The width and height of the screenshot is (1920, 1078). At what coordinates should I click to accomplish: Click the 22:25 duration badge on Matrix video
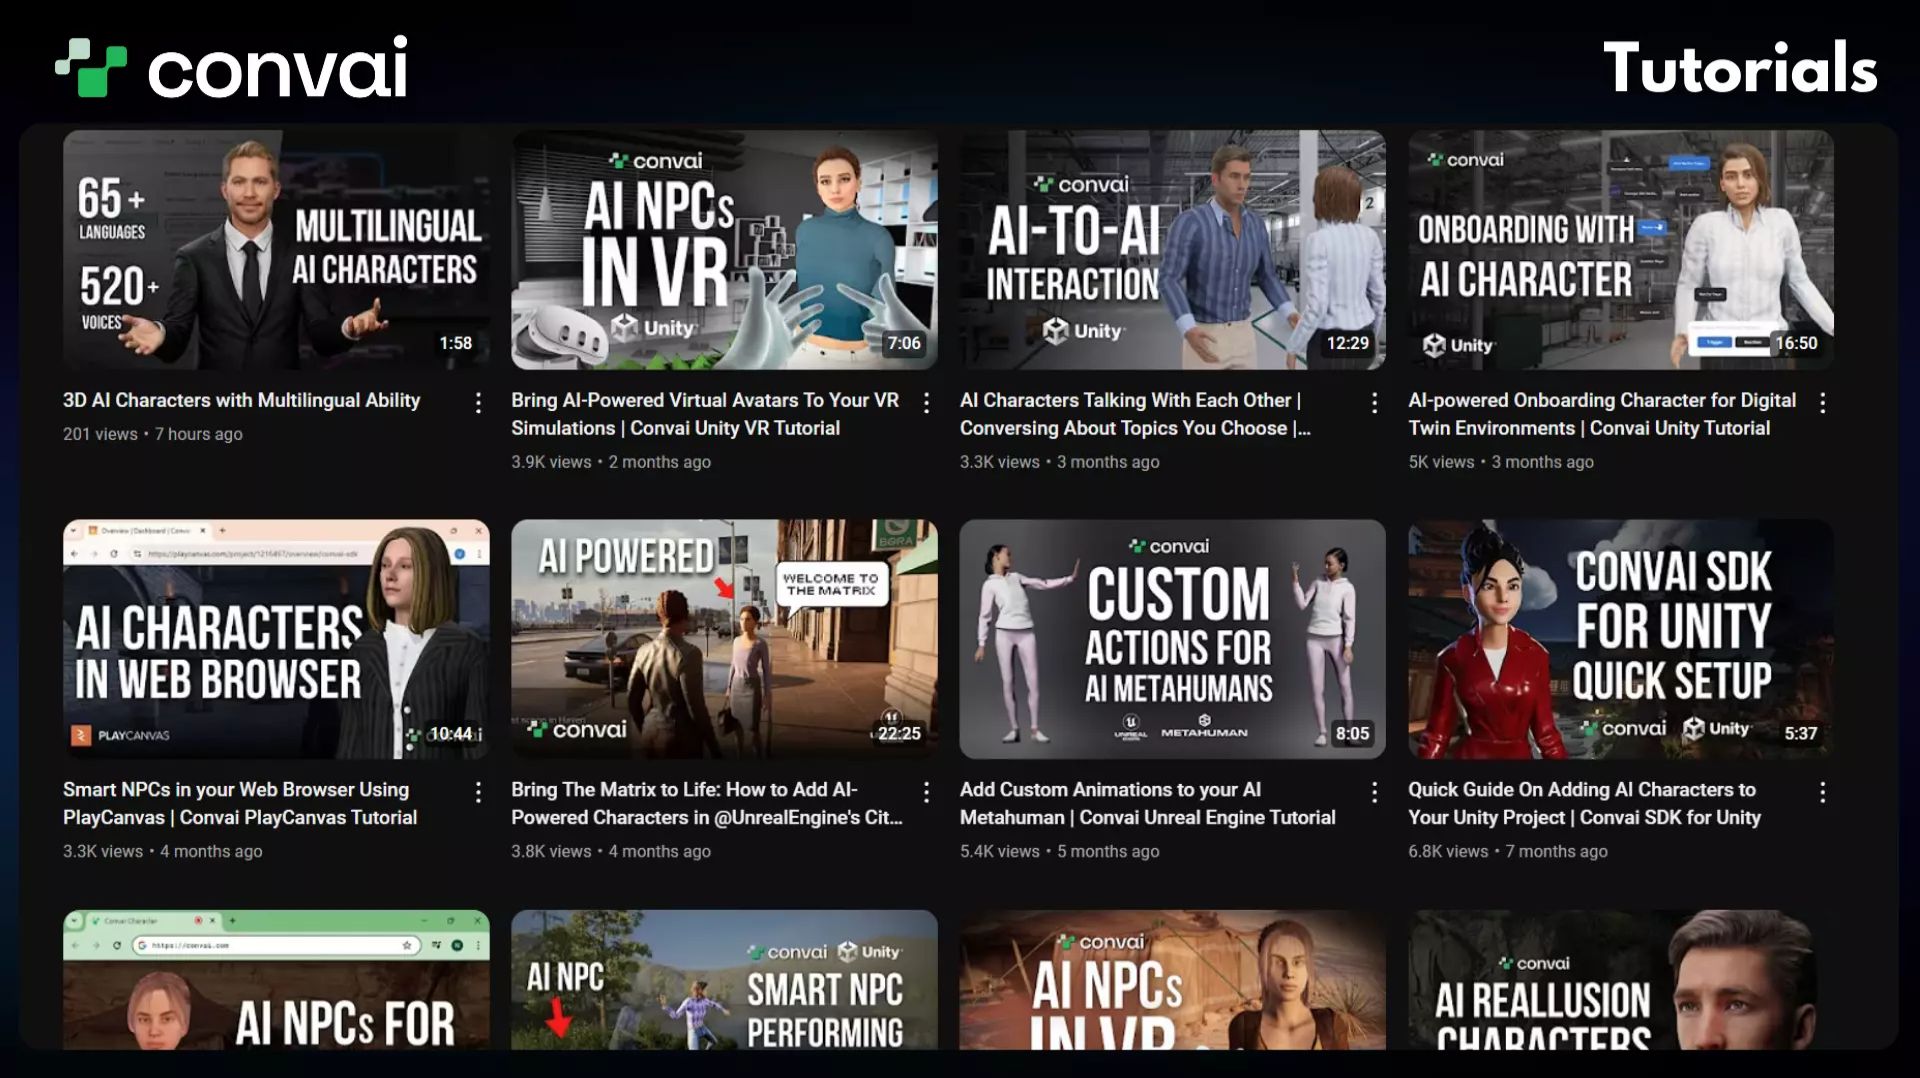pos(899,733)
